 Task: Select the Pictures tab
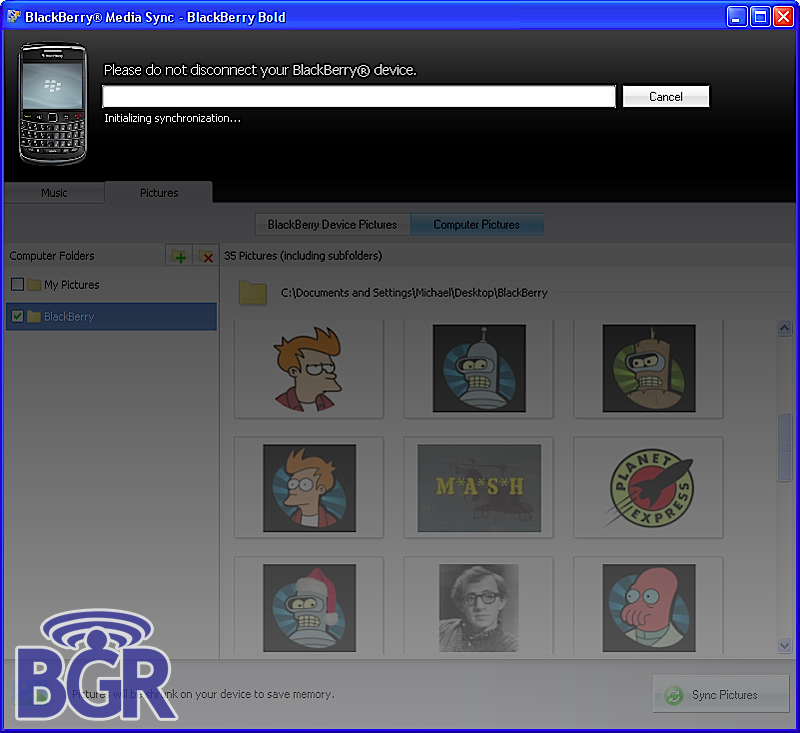159,193
